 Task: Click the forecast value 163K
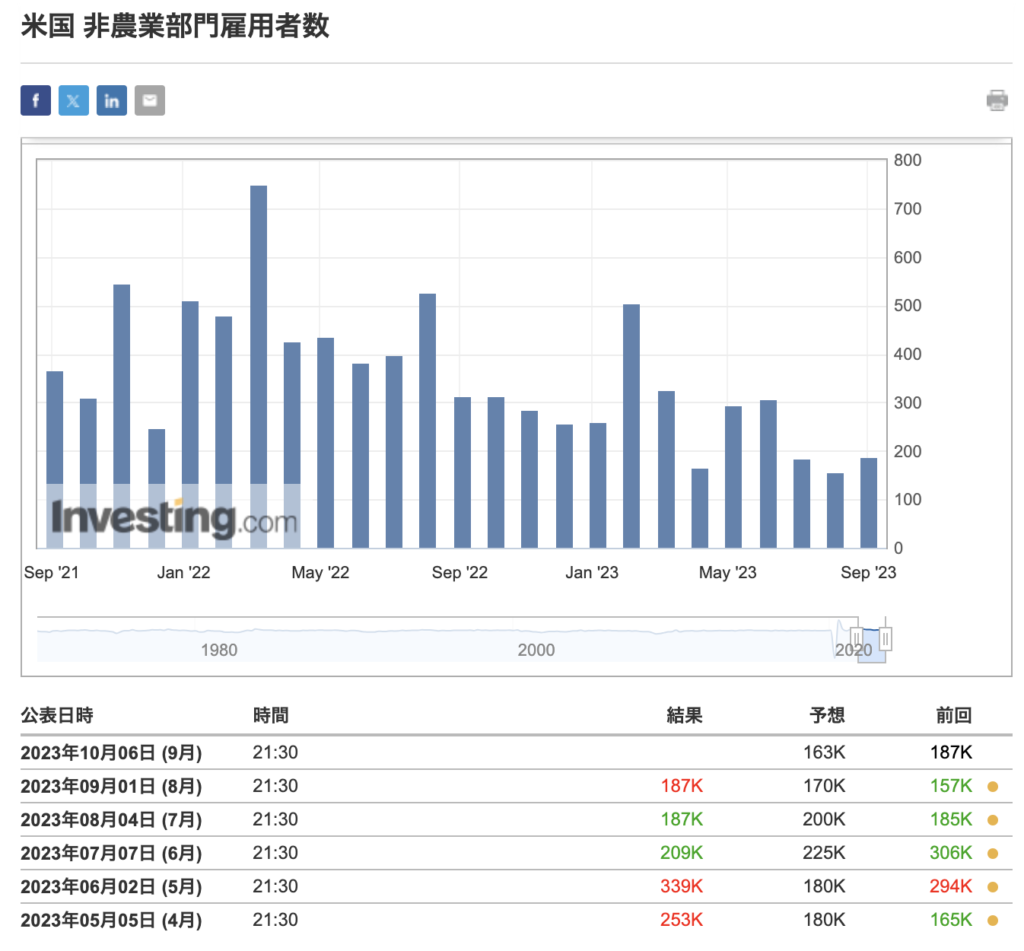[x=824, y=752]
